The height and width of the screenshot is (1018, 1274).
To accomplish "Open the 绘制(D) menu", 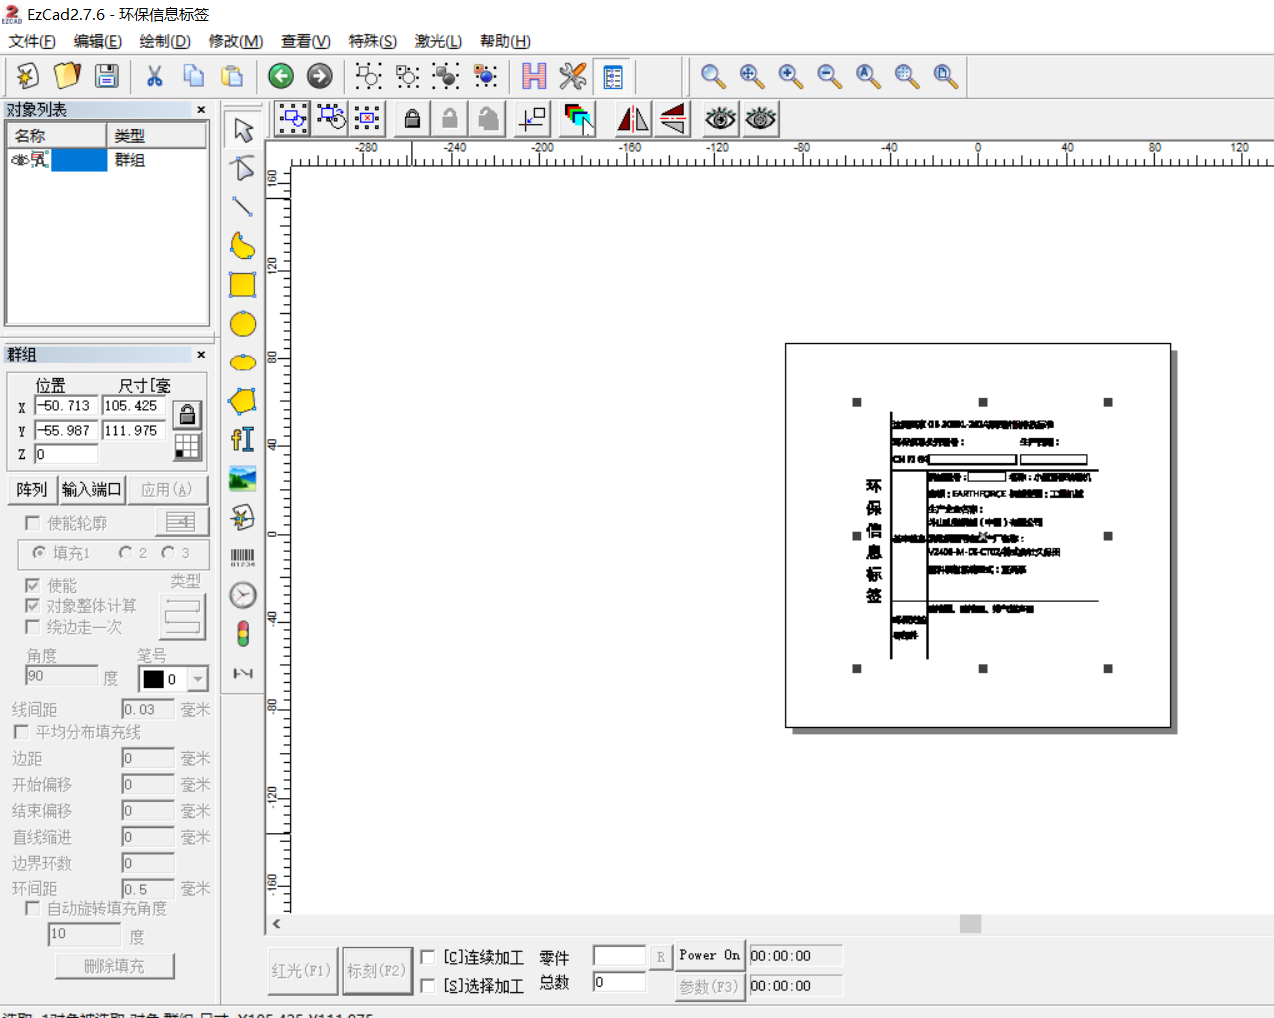I will (165, 41).
